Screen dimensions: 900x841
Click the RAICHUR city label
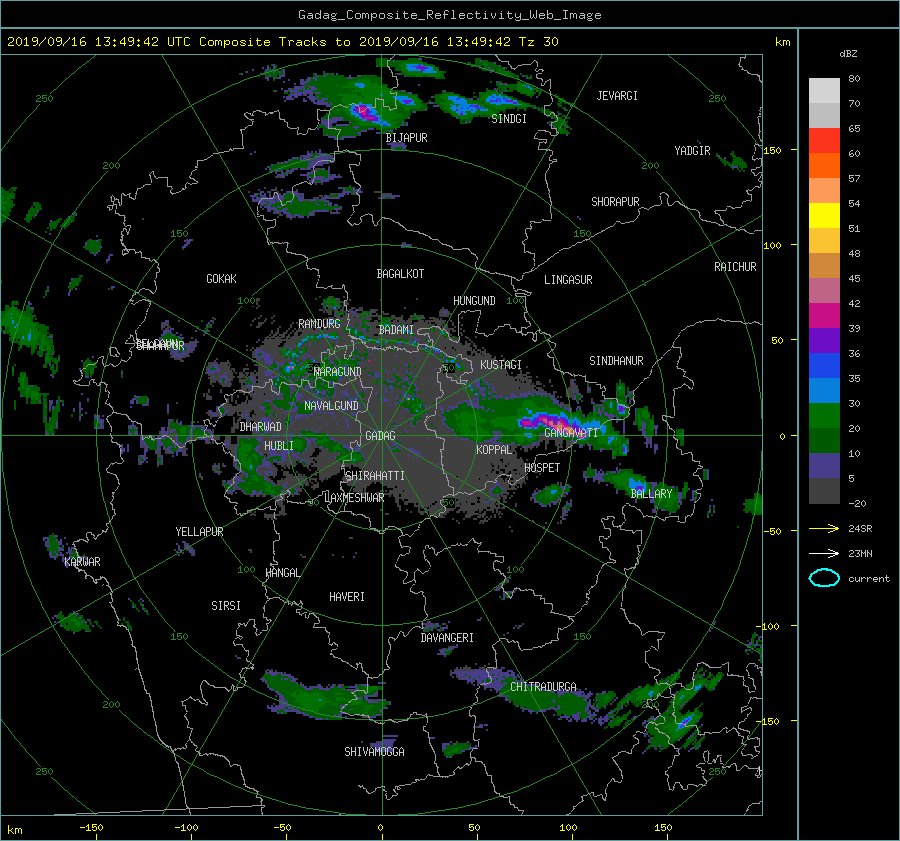tap(735, 267)
